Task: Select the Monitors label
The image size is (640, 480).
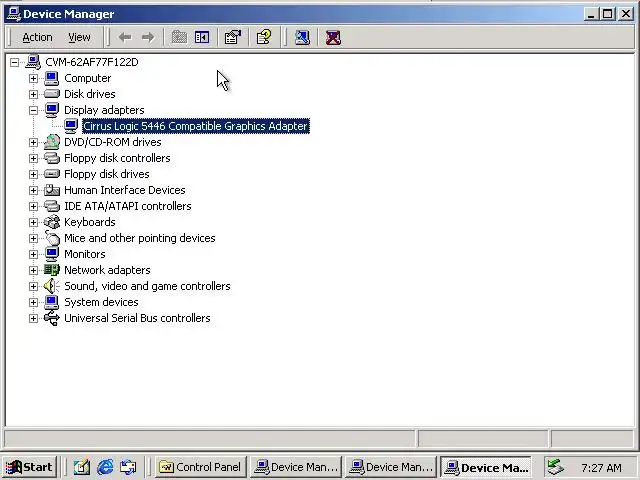Action: click(85, 254)
